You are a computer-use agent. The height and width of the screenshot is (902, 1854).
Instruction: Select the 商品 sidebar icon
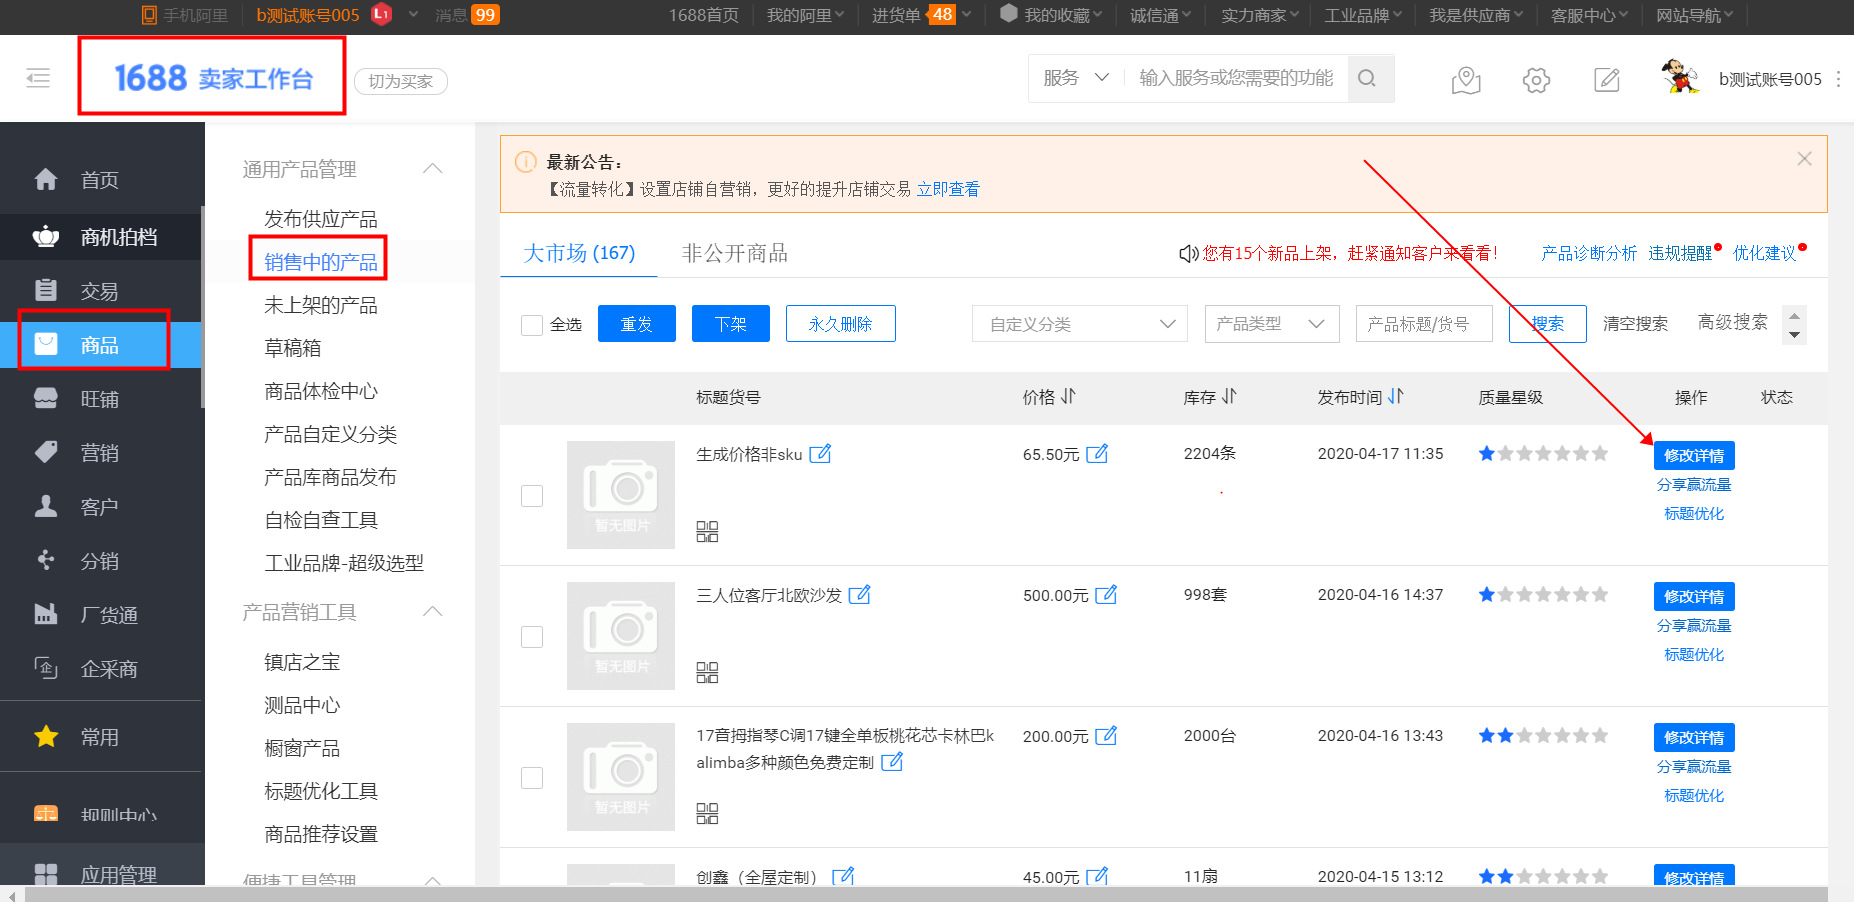pyautogui.click(x=45, y=343)
